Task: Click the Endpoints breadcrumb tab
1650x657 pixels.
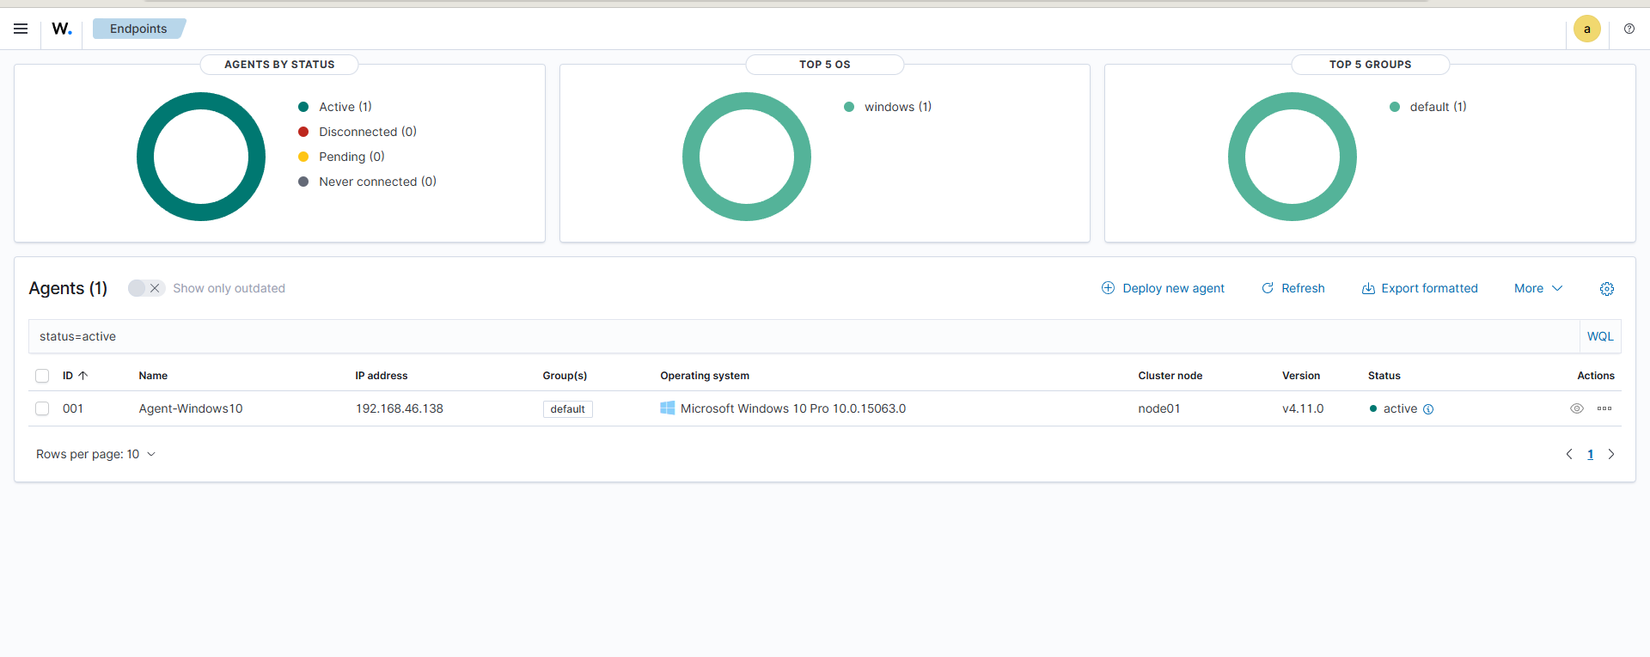Action: click(139, 29)
